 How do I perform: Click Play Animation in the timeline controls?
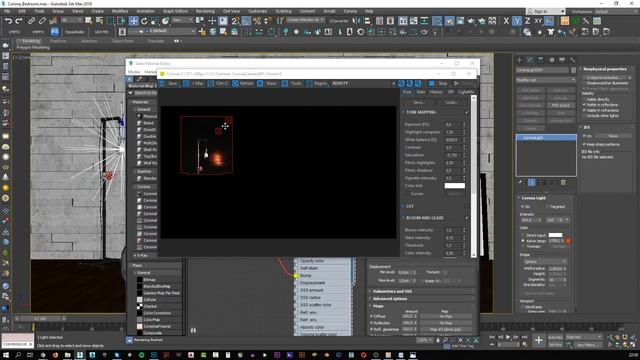[508, 337]
